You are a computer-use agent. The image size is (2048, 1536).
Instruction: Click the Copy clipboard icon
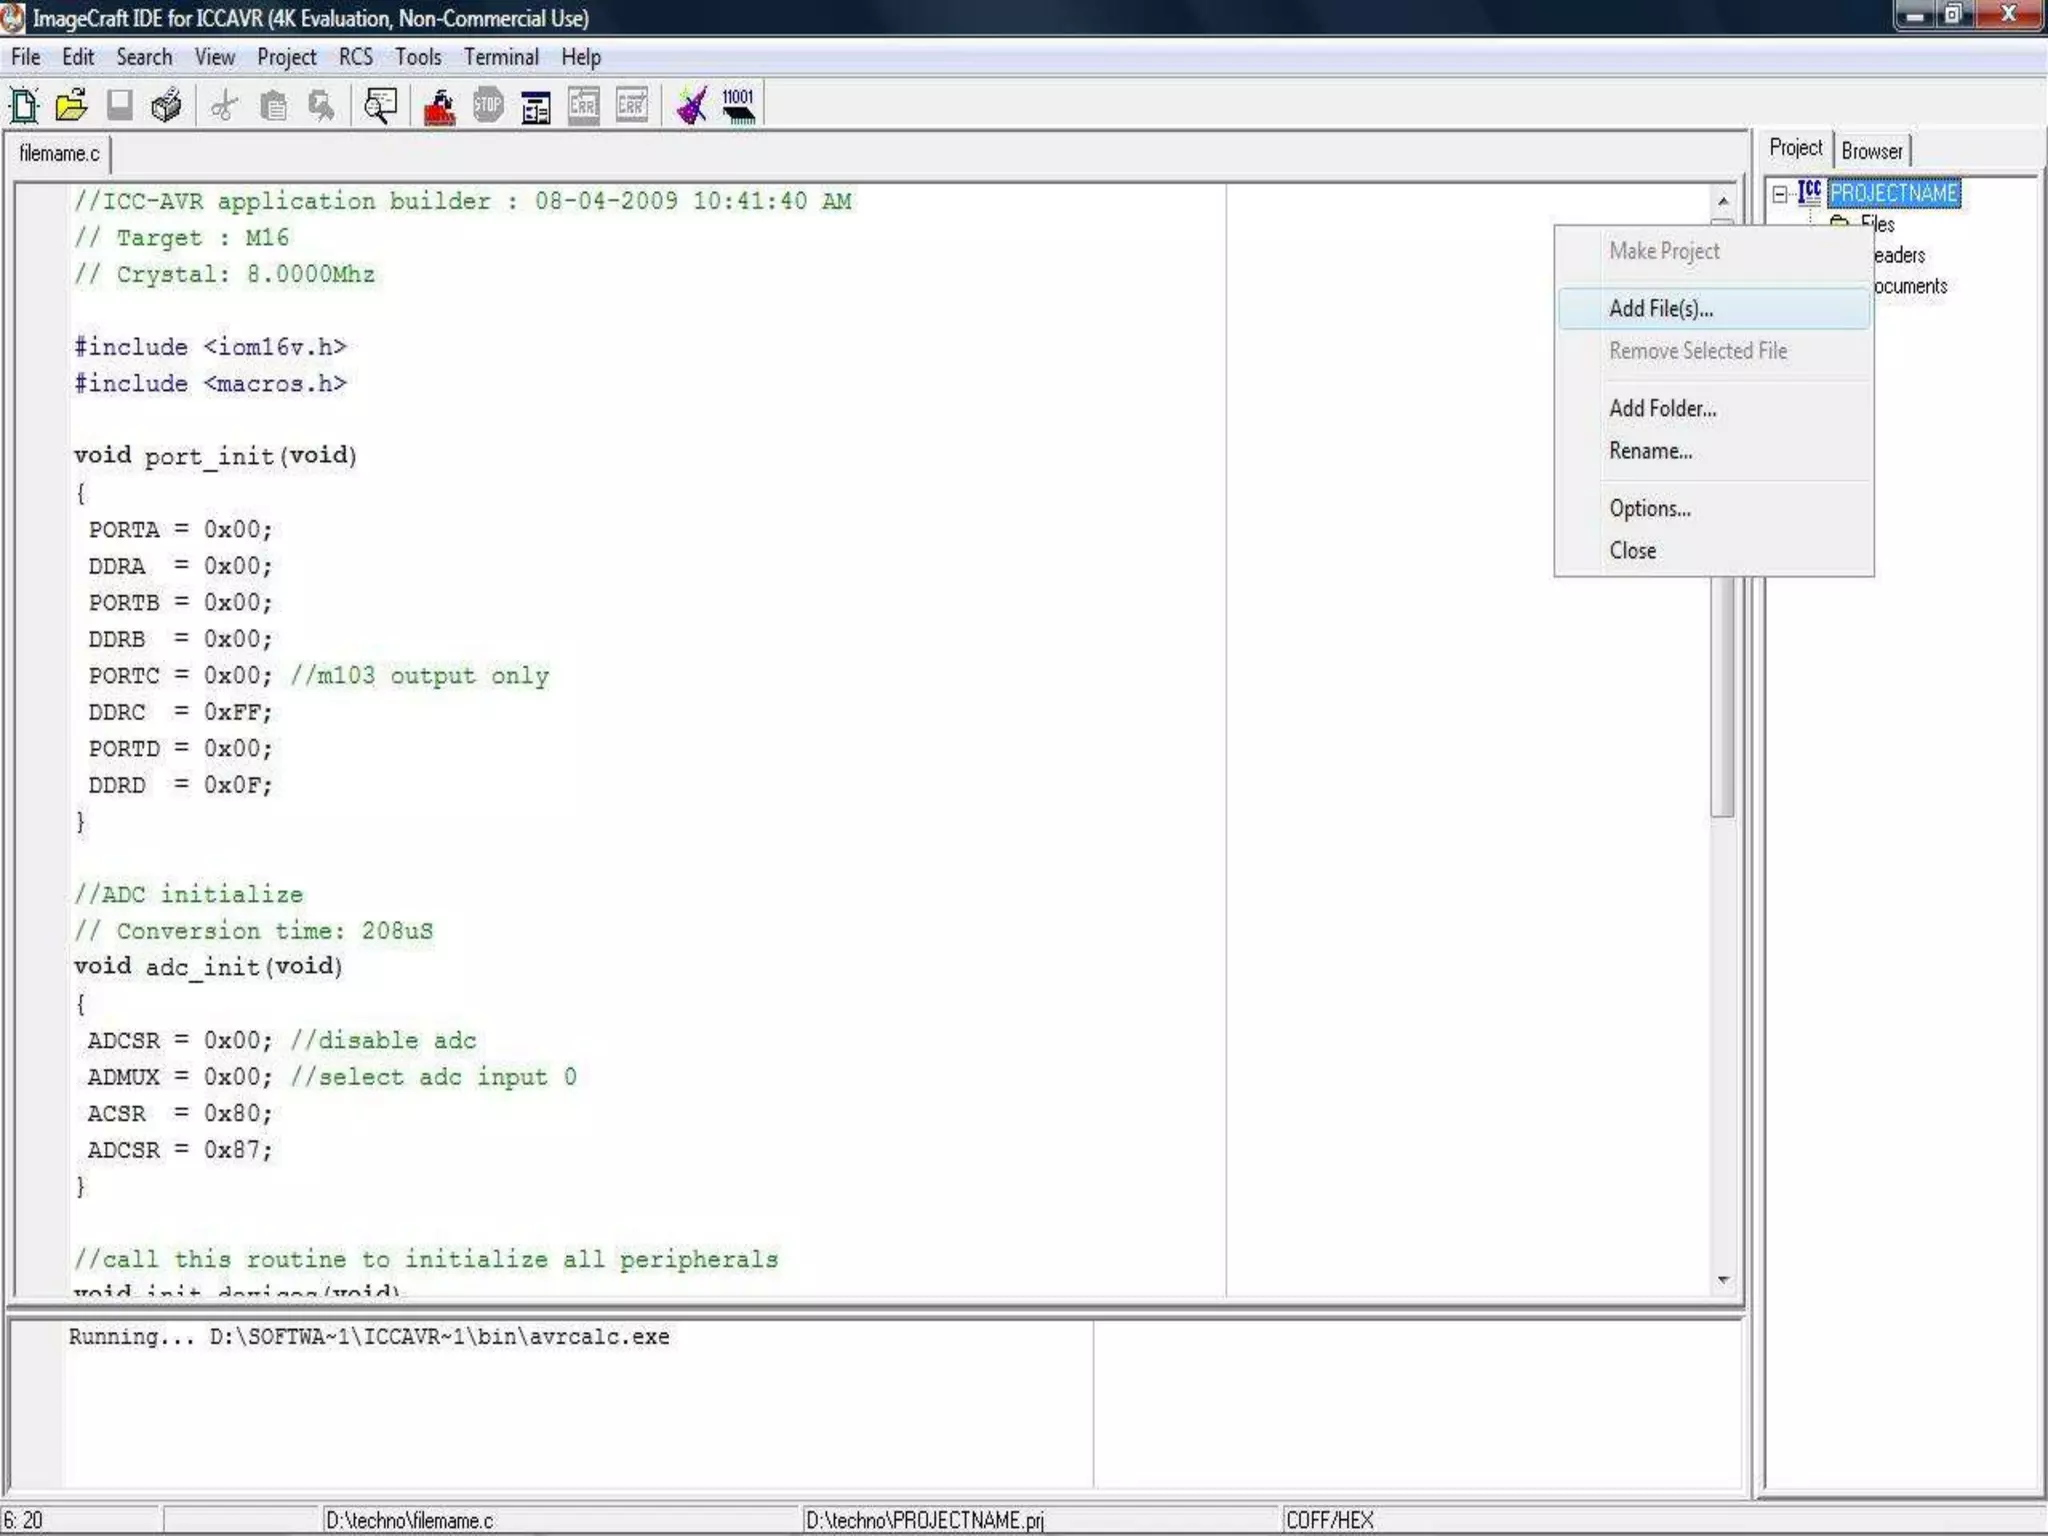[x=273, y=105]
